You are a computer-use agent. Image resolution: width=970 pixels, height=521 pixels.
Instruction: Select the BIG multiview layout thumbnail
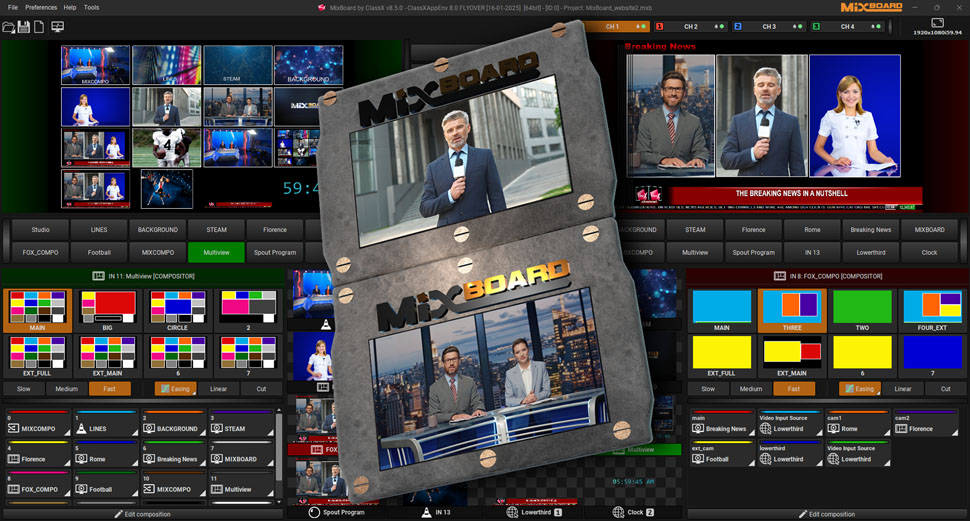107,310
